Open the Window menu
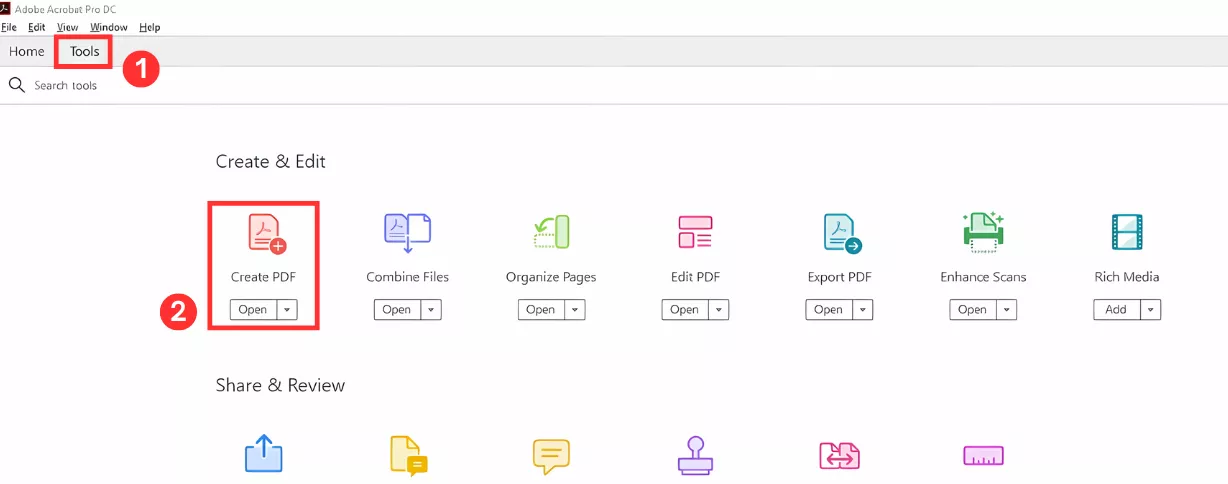Image resolution: width=1228 pixels, height=484 pixels. coord(109,27)
